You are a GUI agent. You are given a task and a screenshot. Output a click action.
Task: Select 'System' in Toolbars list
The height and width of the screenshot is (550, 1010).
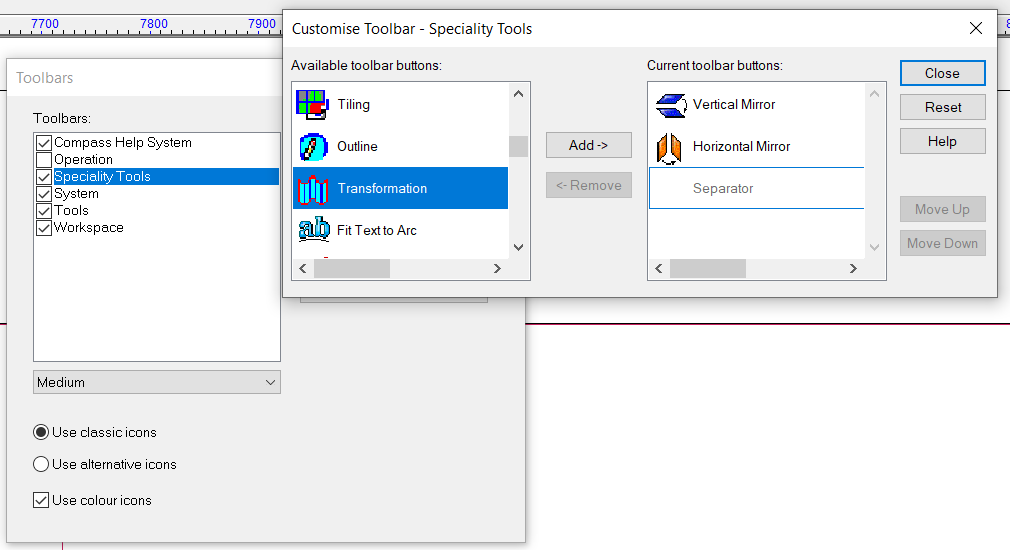pyautogui.click(x=77, y=193)
